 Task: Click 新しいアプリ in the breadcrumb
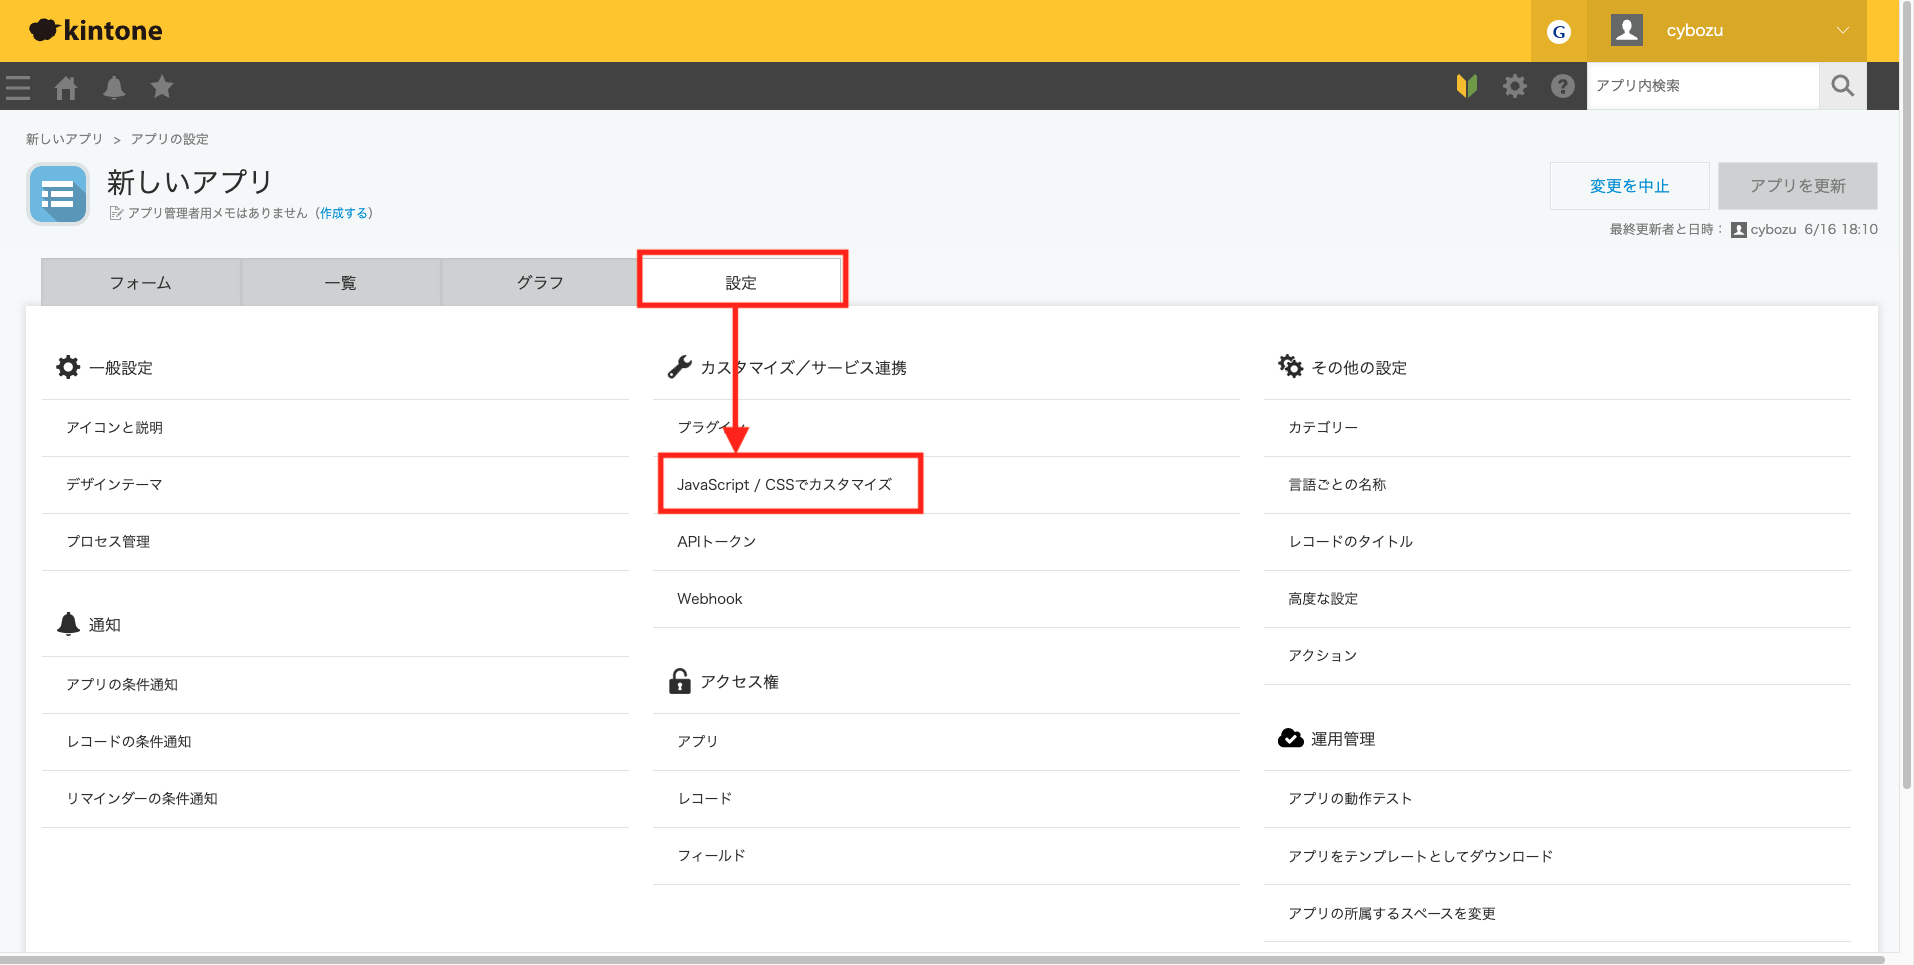click(64, 139)
